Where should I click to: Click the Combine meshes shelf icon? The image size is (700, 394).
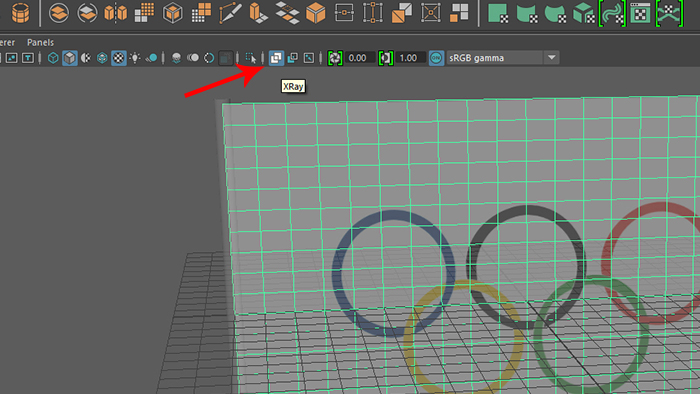click(x=58, y=13)
